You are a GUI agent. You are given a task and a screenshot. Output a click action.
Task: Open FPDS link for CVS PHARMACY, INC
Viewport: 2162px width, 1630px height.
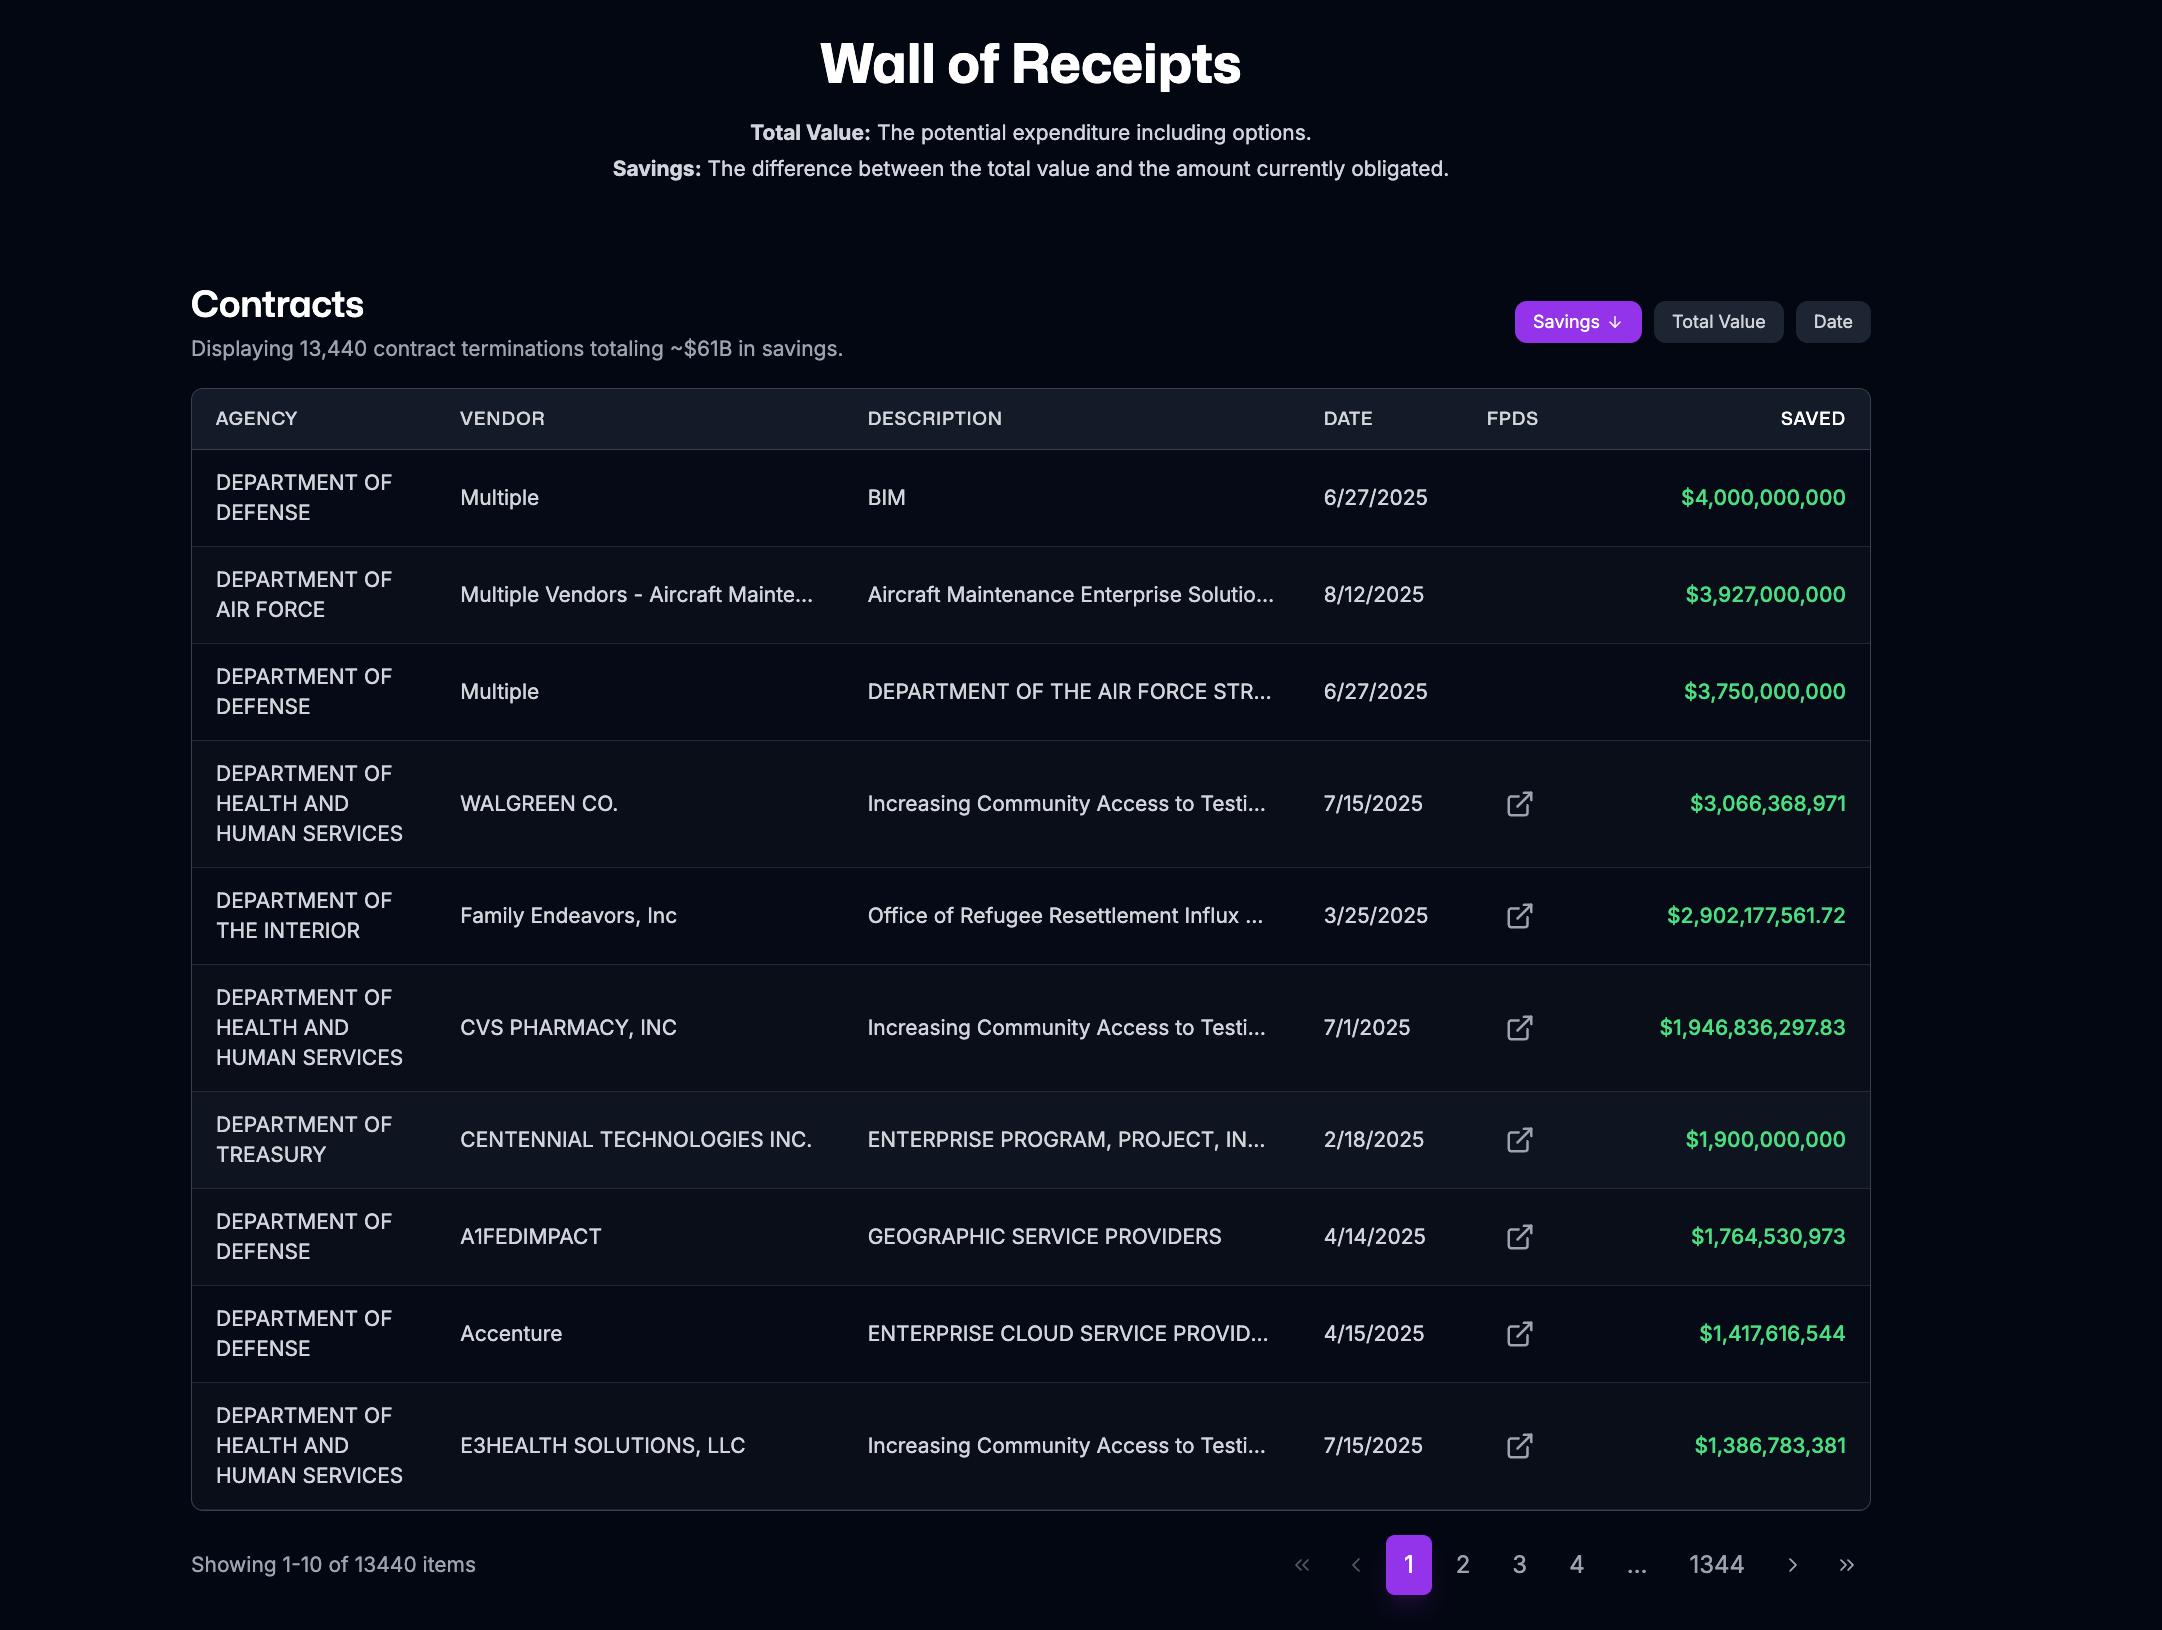coord(1519,1028)
